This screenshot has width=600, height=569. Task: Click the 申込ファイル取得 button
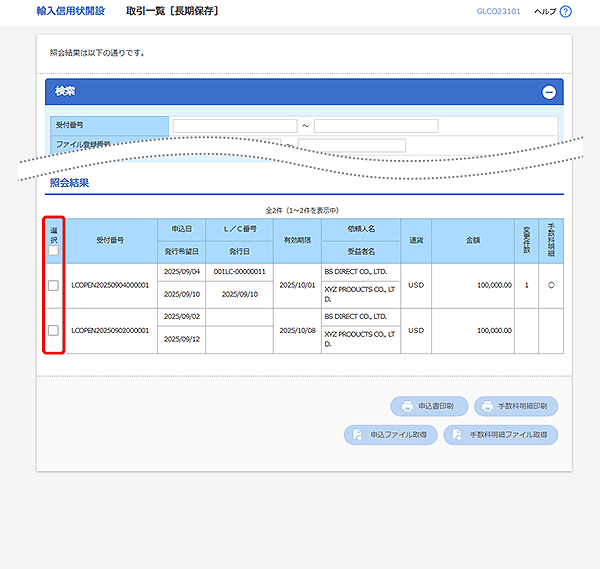390,435
